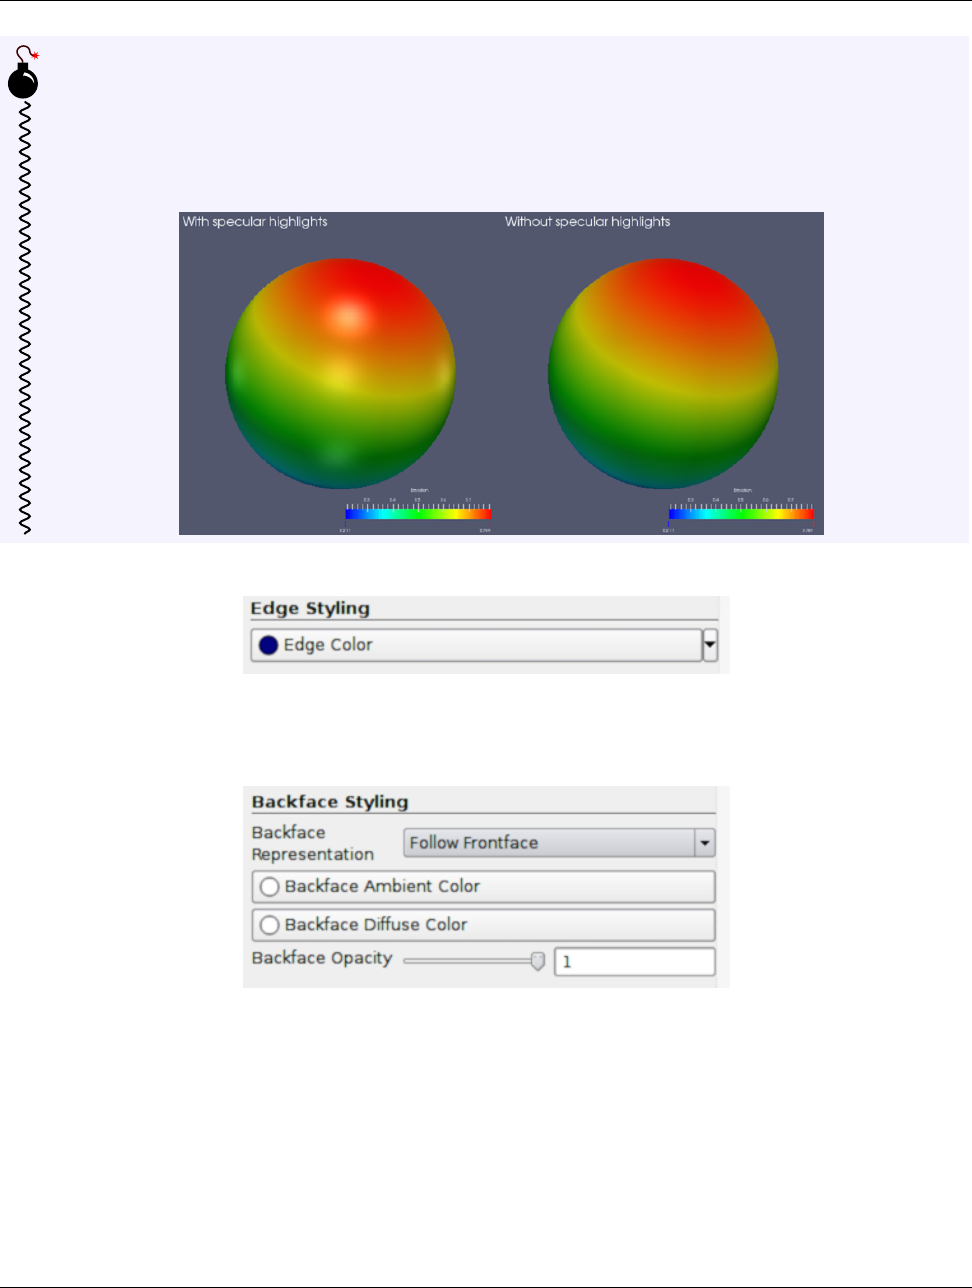This screenshot has height=1288, width=972.
Task: Click the Backface Diffuse Color white swatch
Action: 269,925
